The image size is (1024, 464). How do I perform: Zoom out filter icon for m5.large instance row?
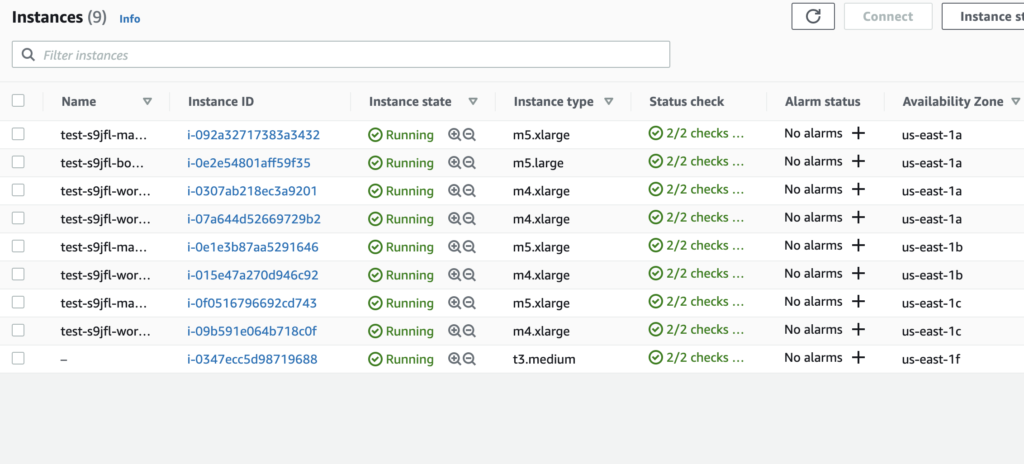(x=469, y=163)
